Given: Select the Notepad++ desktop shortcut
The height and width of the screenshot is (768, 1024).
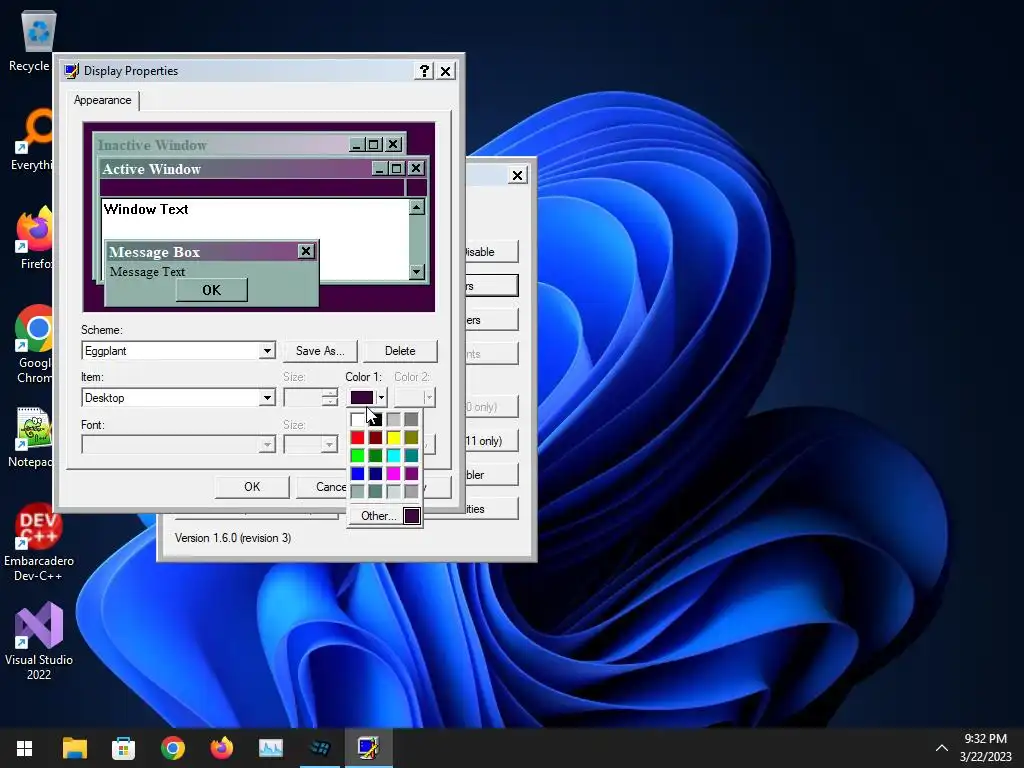Looking at the screenshot, I should point(33,438).
